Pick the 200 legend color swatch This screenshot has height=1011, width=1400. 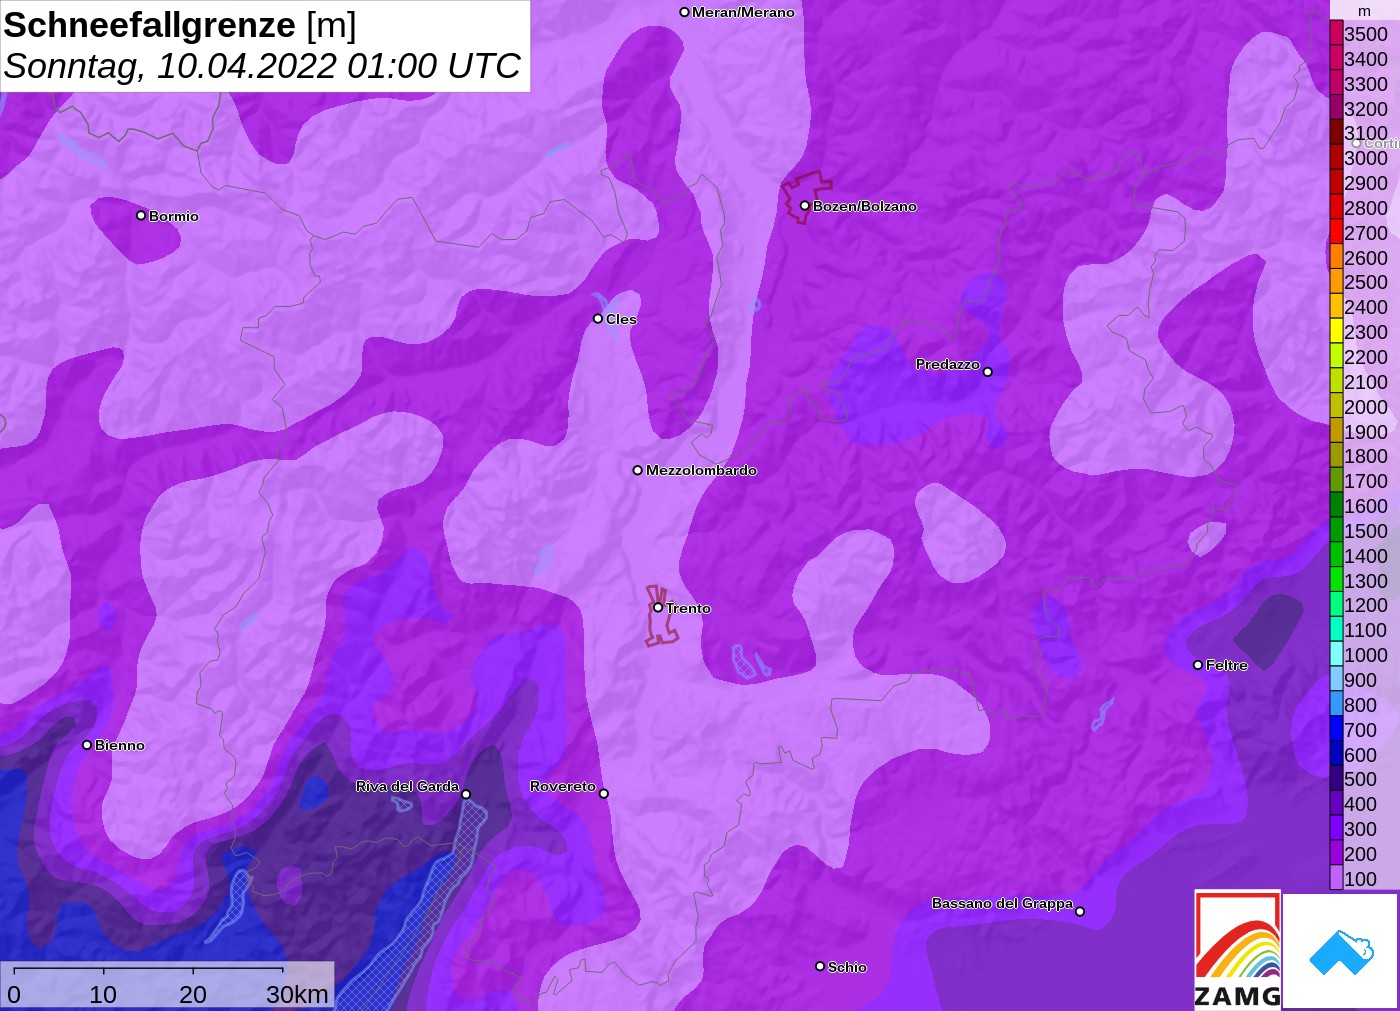tap(1336, 853)
